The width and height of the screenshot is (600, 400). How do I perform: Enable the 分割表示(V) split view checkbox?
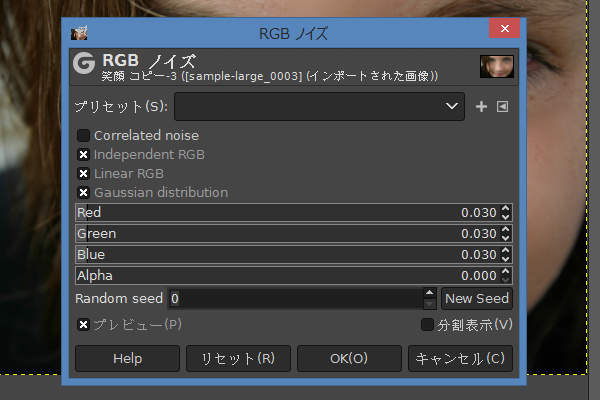427,325
